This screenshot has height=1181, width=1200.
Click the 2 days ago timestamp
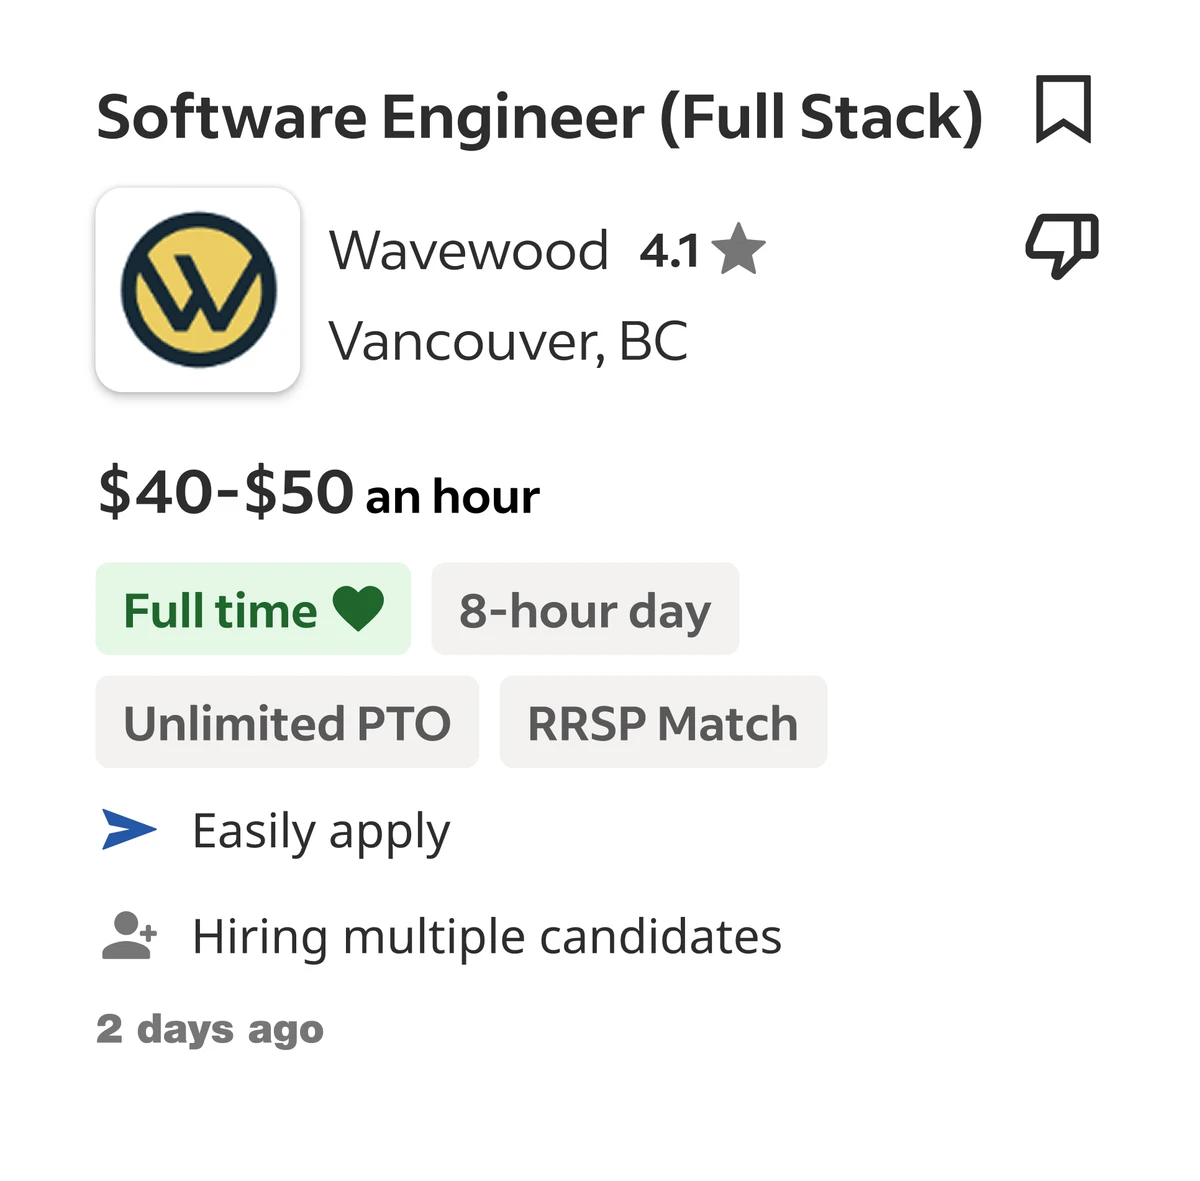tap(210, 1030)
